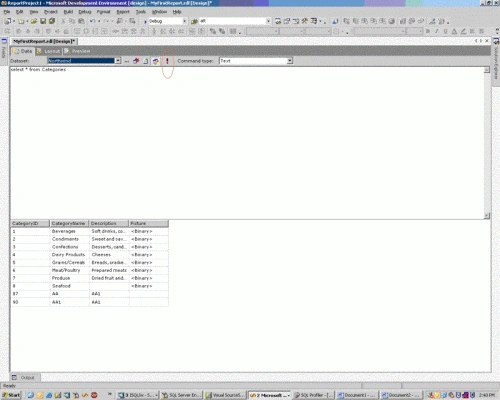Open the Output panel tab

(x=24, y=378)
